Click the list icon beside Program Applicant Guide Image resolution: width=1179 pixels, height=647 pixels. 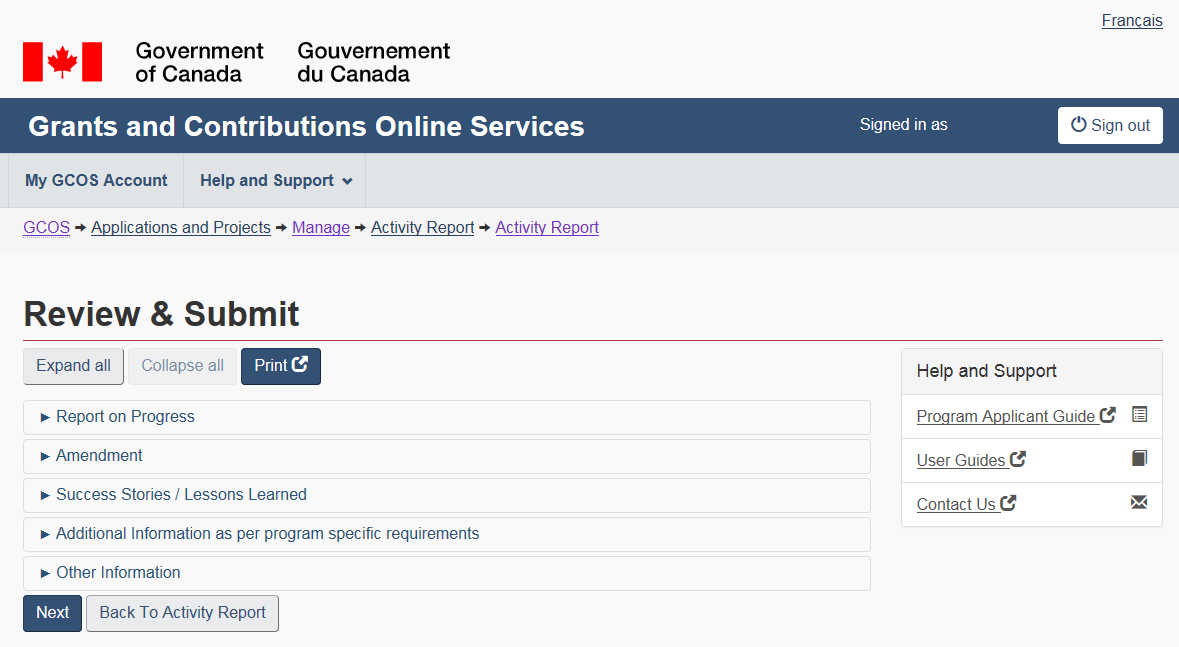click(1139, 415)
